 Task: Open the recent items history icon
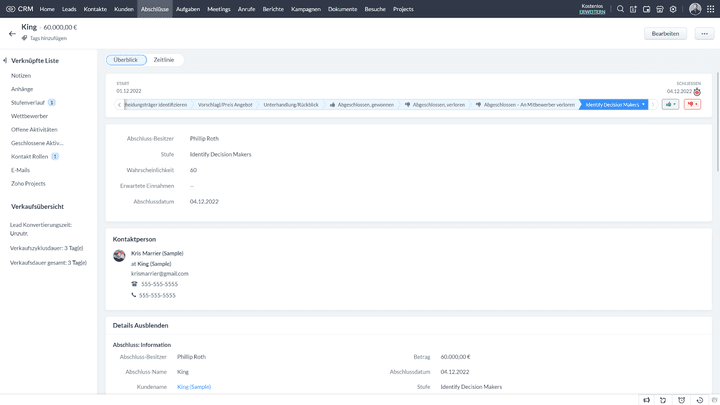click(699, 399)
